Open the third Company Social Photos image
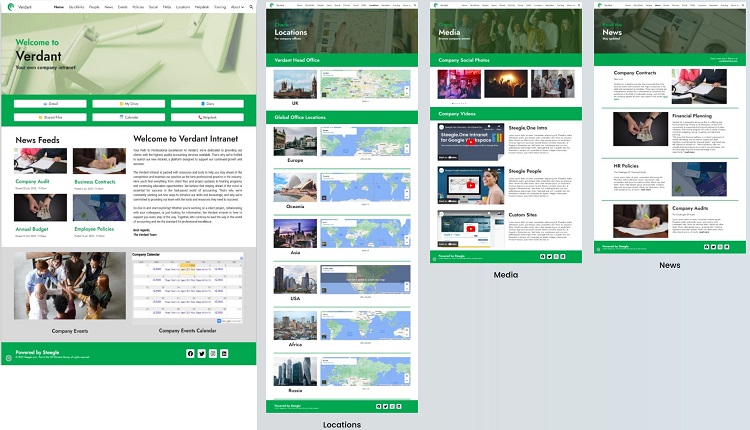This screenshot has height=430, width=750. tap(552, 84)
